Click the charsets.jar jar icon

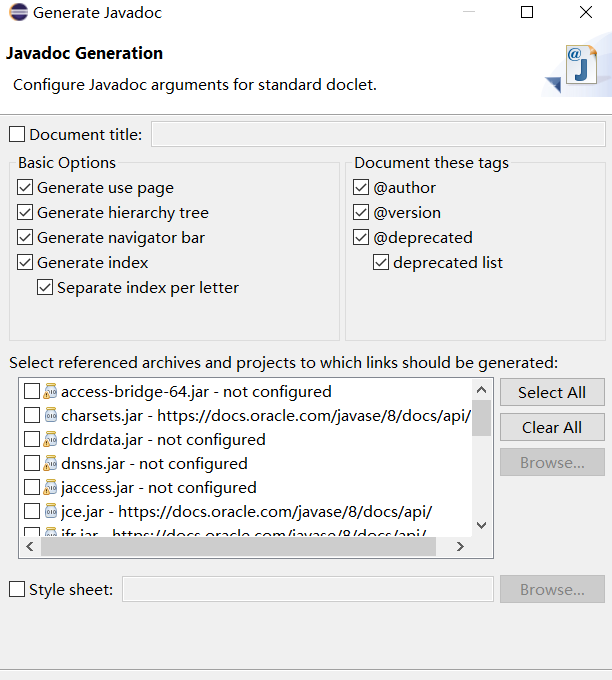51,416
